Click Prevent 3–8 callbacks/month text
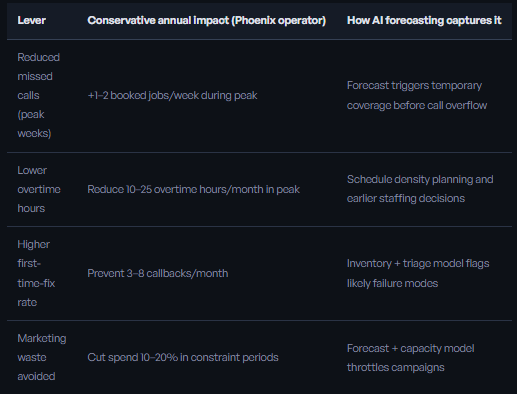This screenshot has height=394, width=517. click(158, 273)
